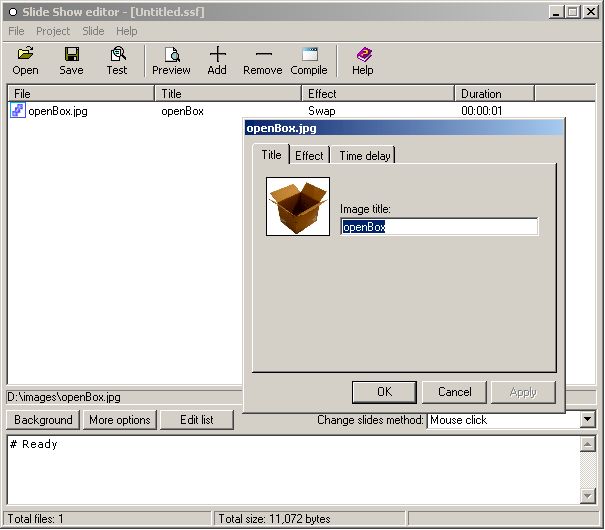Image resolution: width=605 pixels, height=530 pixels.
Task: Sort by the Duration column header
Action: (x=494, y=93)
